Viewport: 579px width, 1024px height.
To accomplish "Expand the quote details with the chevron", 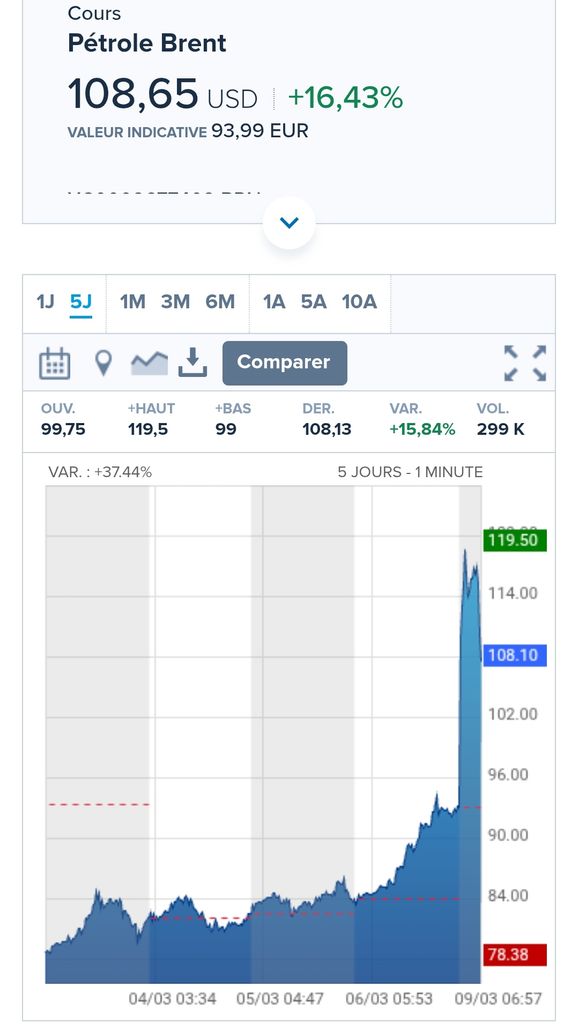I will (289, 223).
